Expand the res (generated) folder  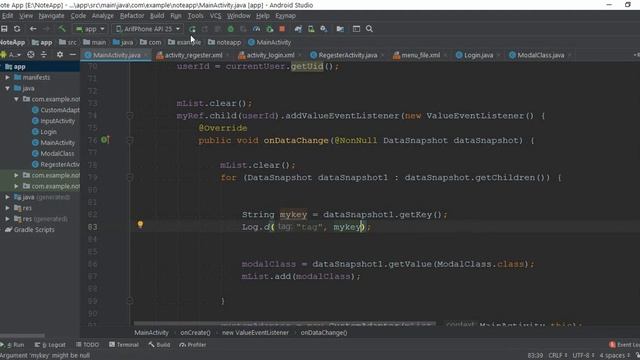[7, 219]
